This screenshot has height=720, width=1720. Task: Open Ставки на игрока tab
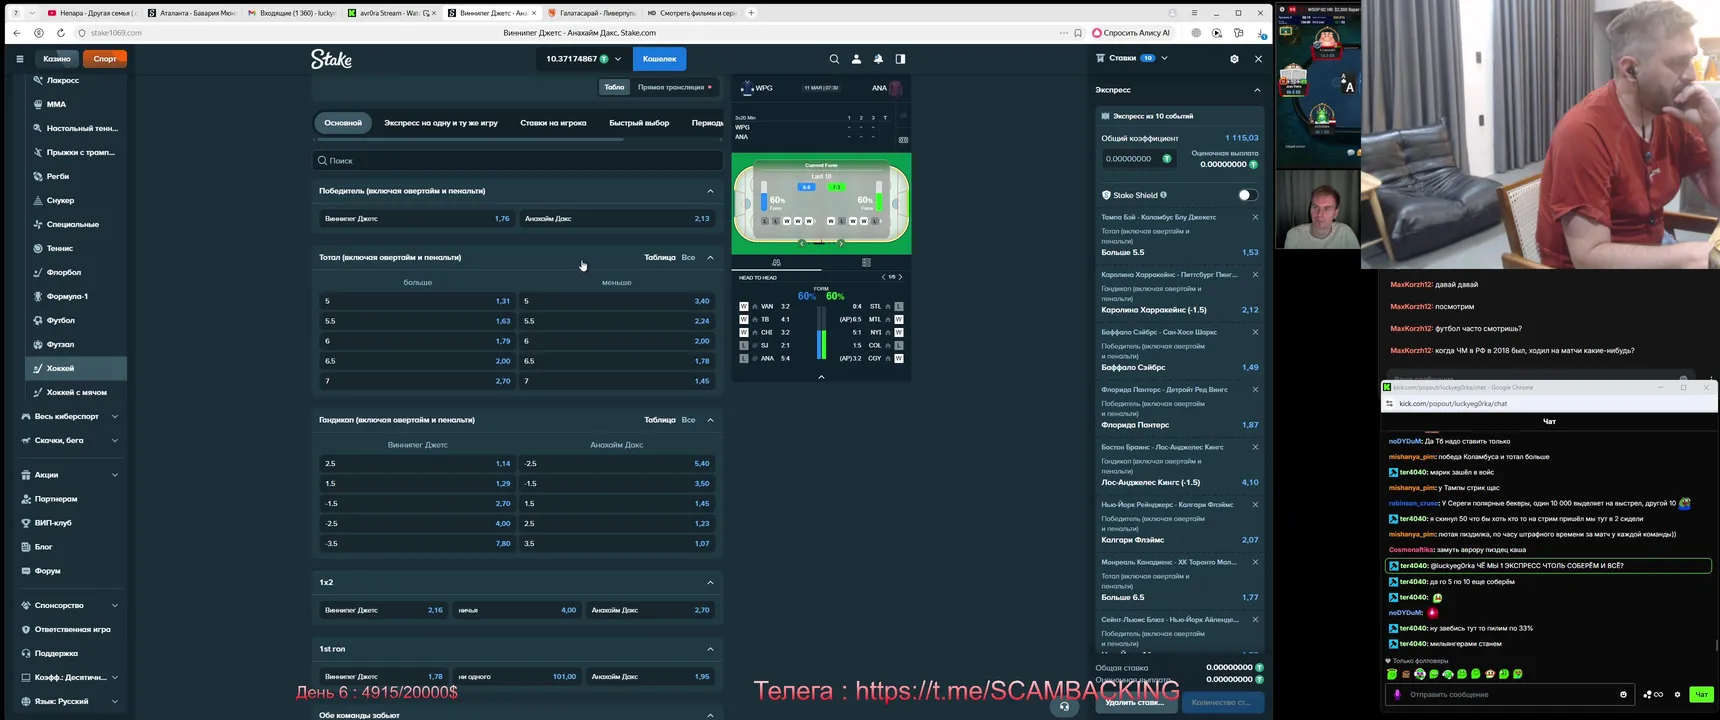tap(553, 123)
